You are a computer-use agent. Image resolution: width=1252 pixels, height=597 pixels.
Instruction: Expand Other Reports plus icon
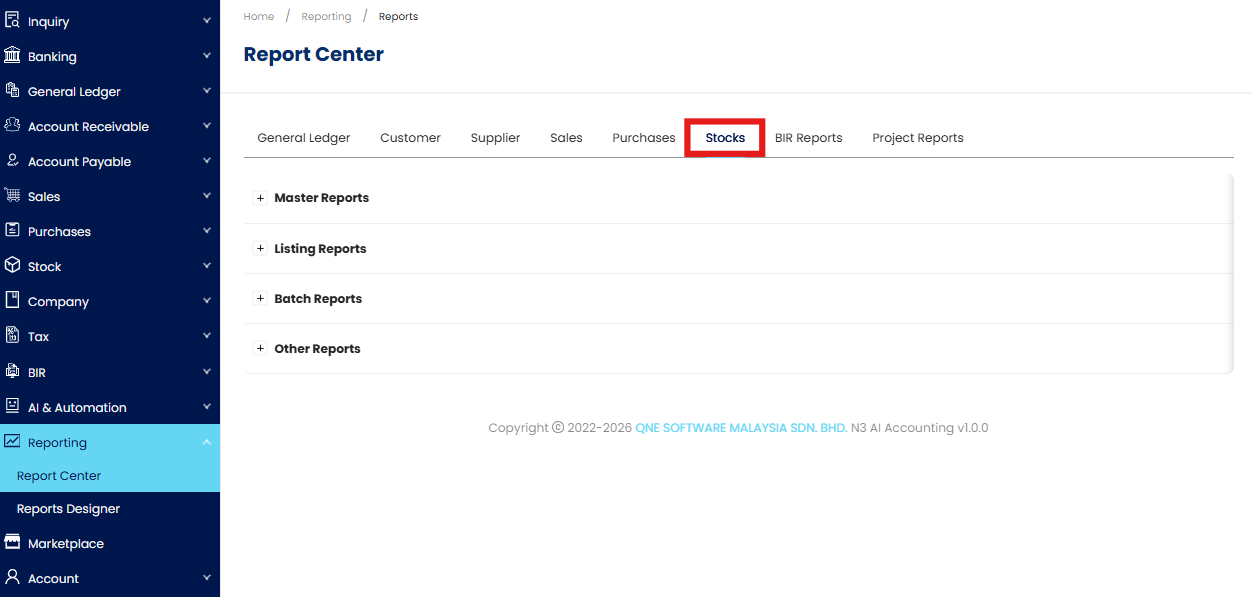tap(261, 348)
